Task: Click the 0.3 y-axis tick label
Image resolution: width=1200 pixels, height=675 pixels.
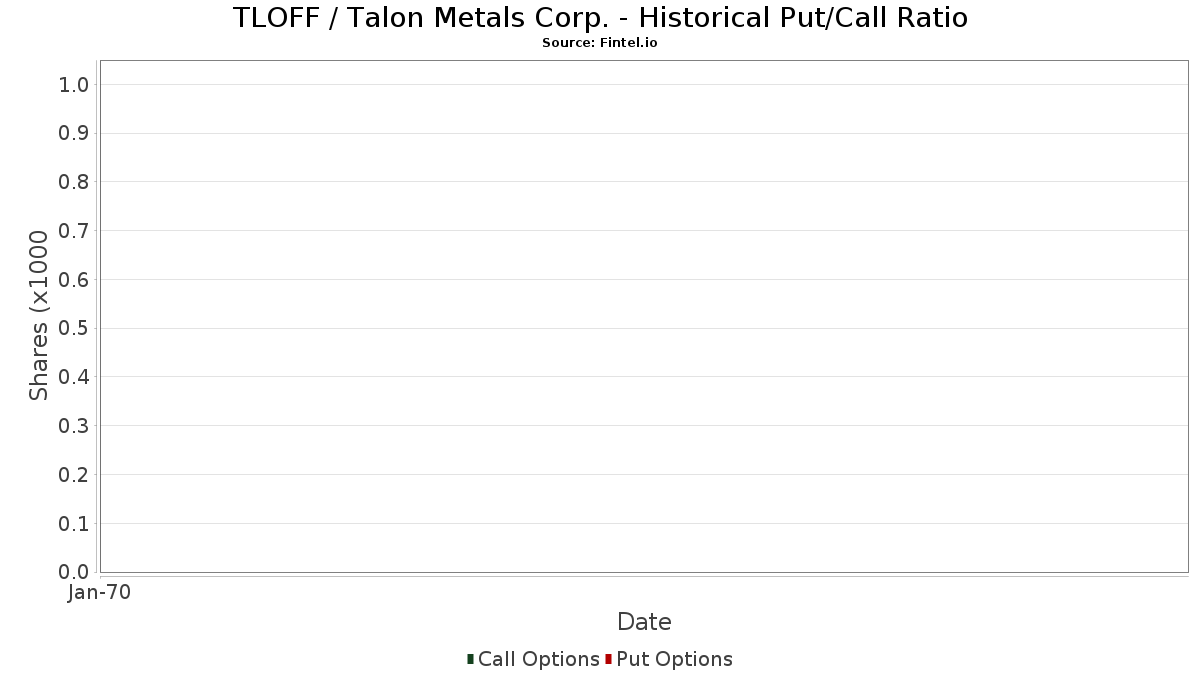Action: 74,426
